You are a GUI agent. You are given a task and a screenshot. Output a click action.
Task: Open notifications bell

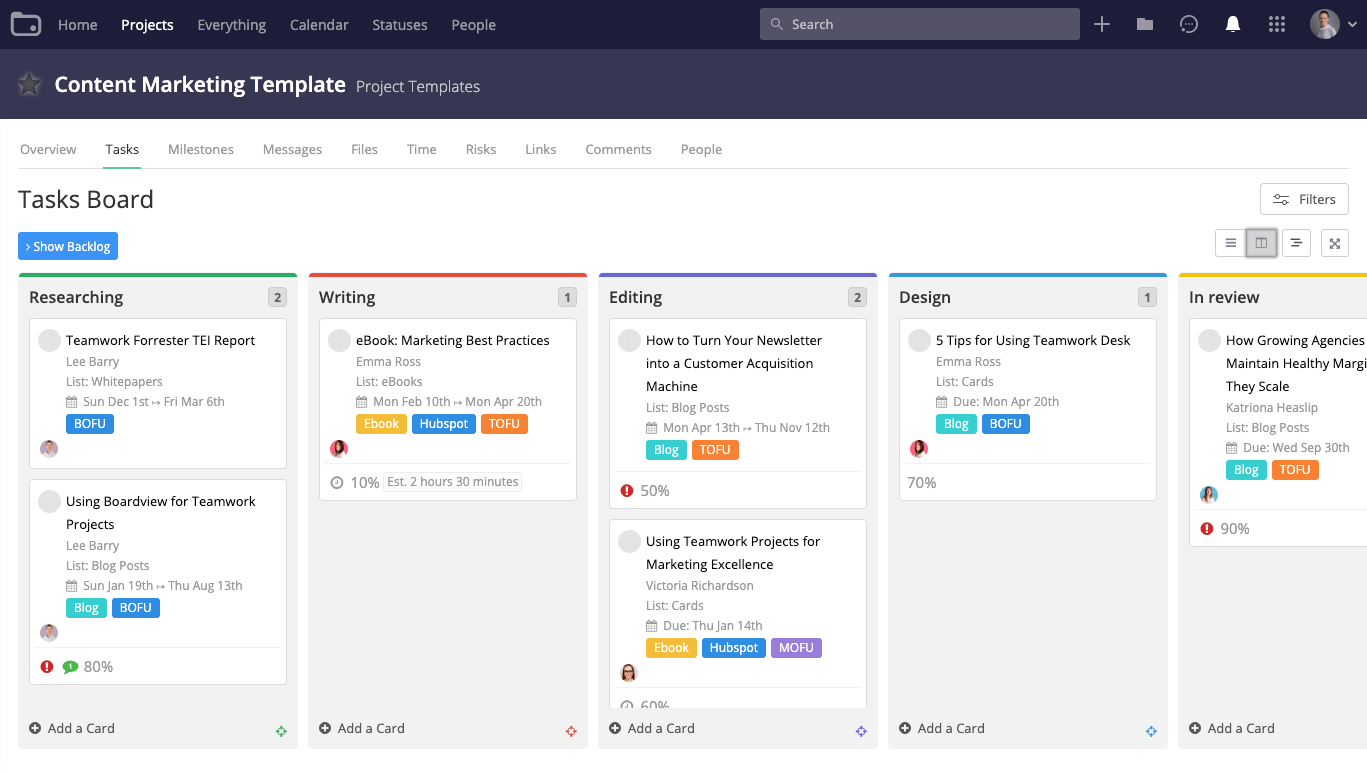[1232, 23]
